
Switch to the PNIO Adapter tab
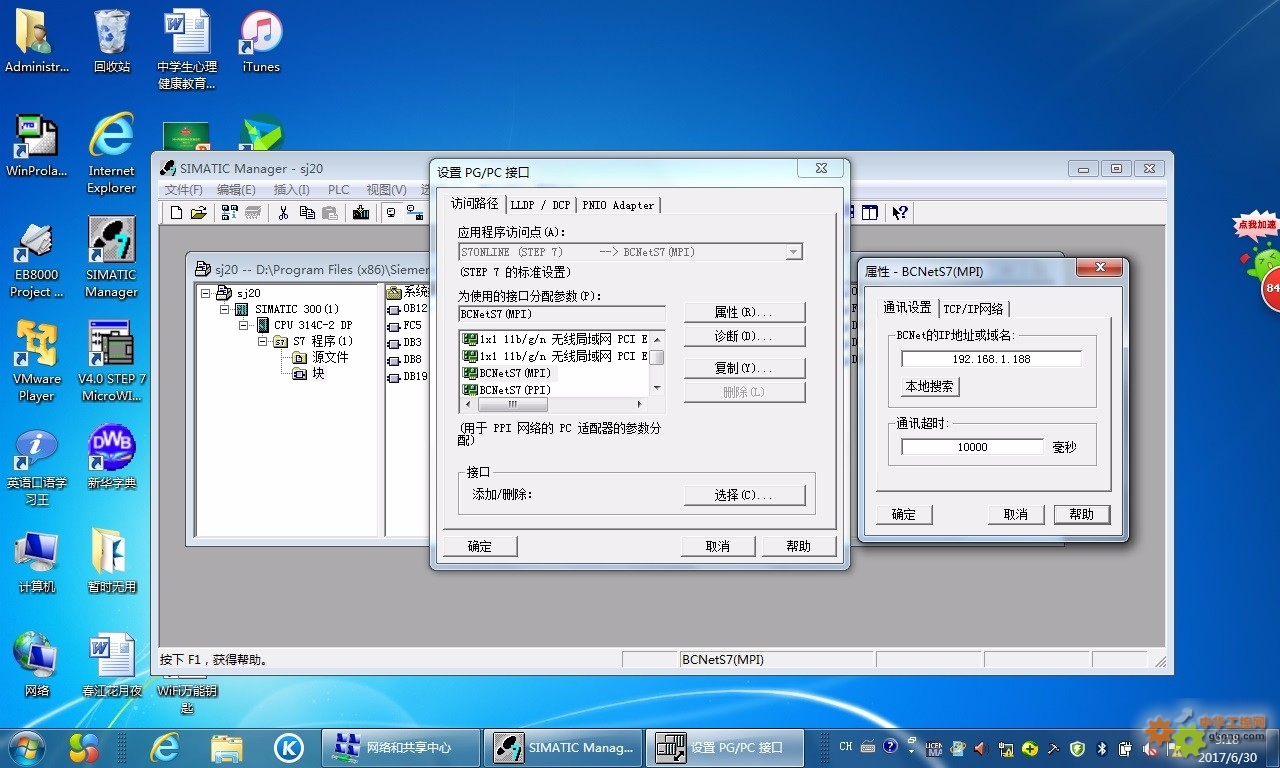(618, 205)
